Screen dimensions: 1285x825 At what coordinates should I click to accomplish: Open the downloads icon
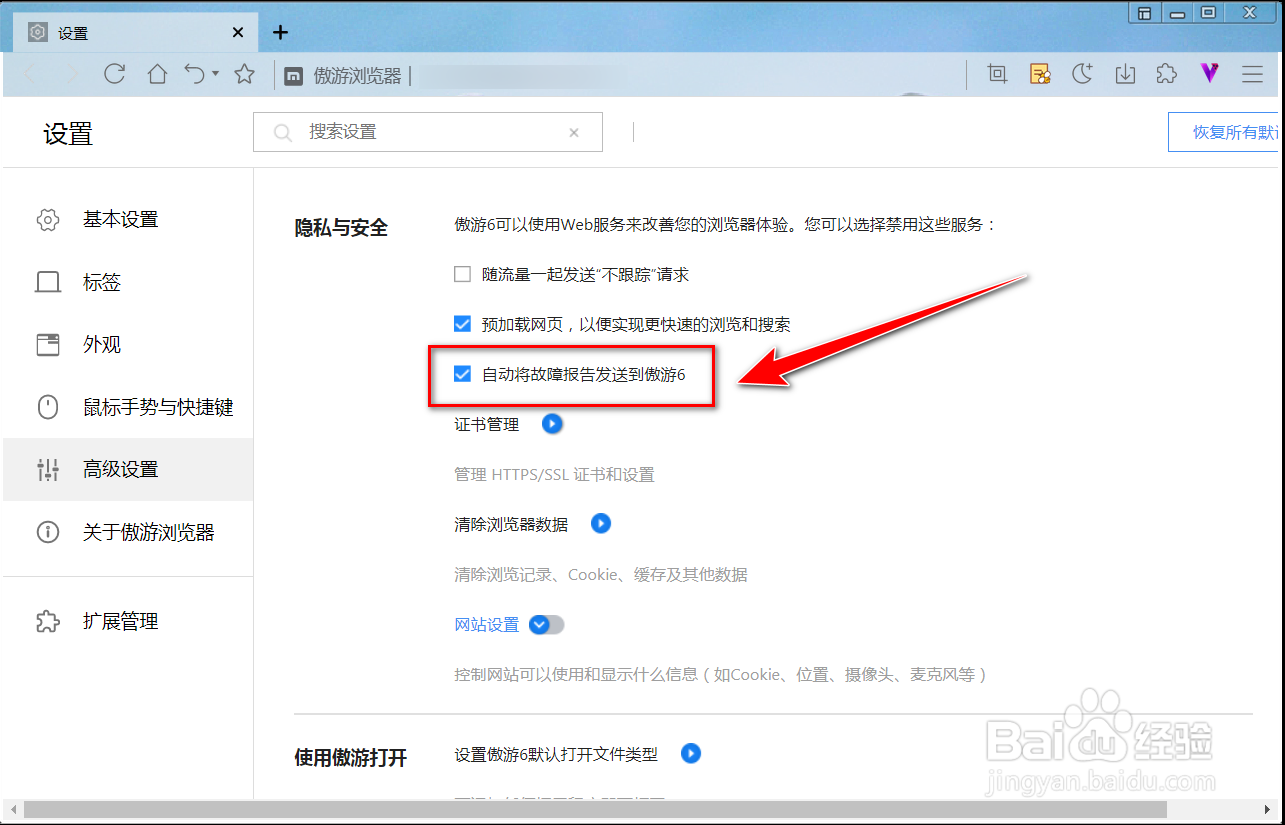click(1125, 74)
